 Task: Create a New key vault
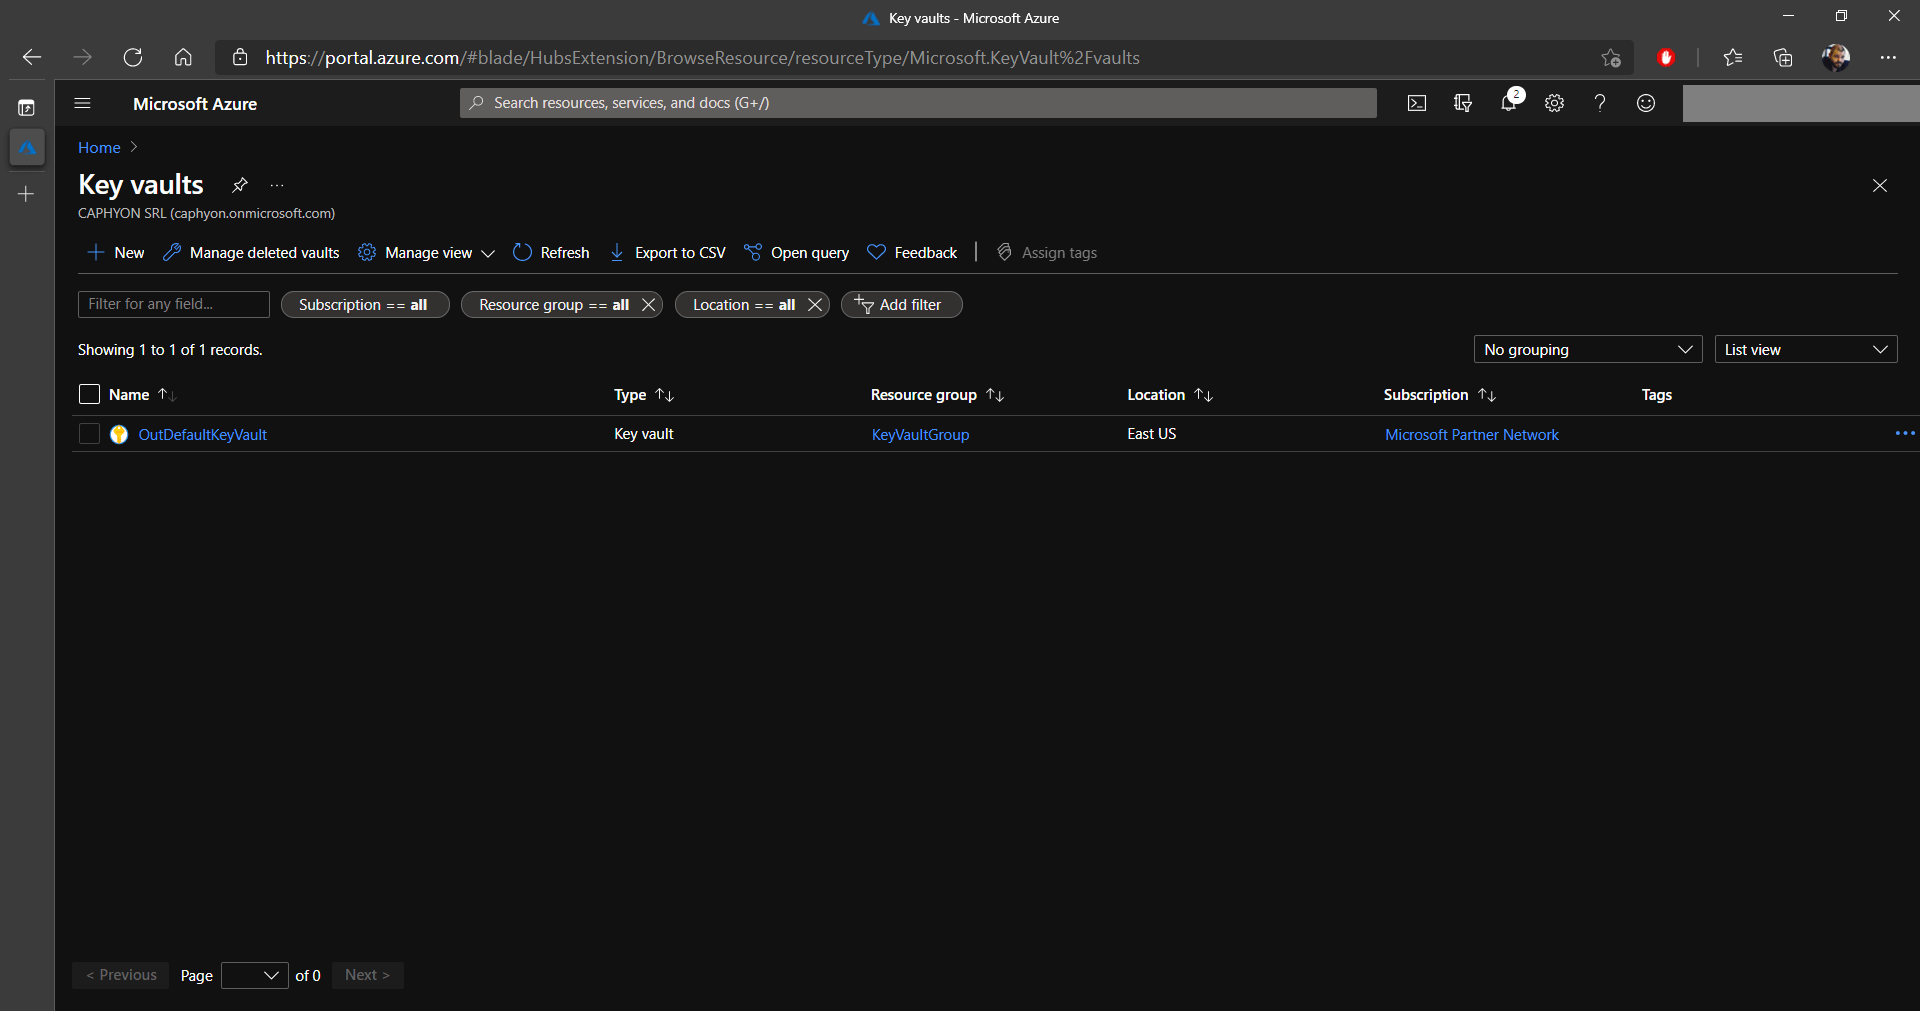pyautogui.click(x=116, y=253)
